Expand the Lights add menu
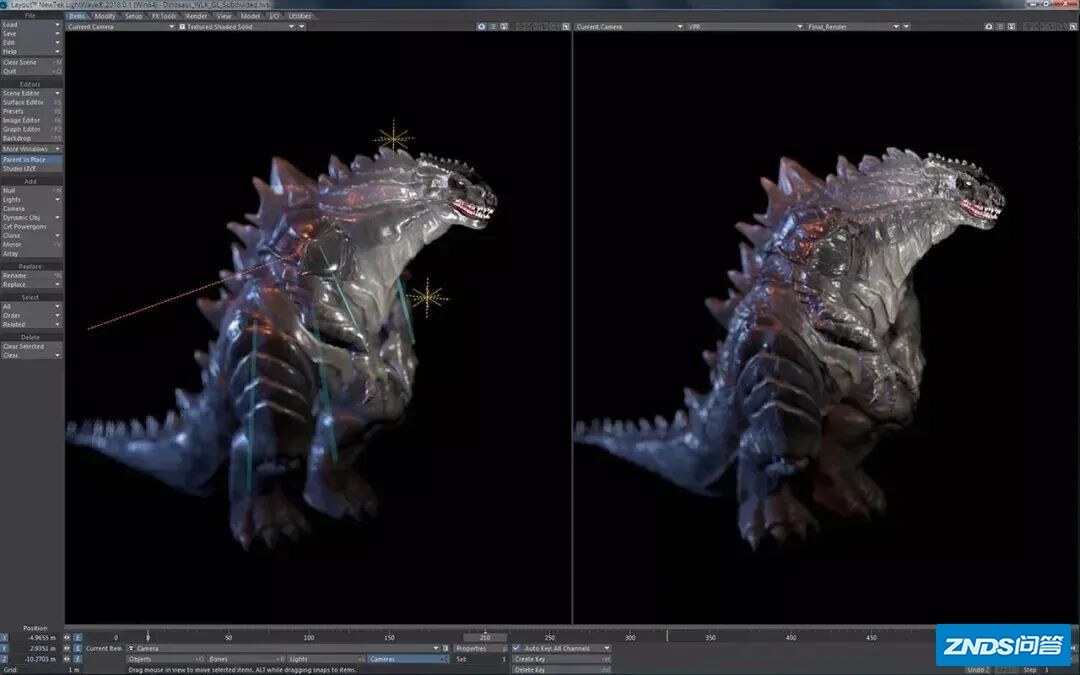 (x=31, y=199)
